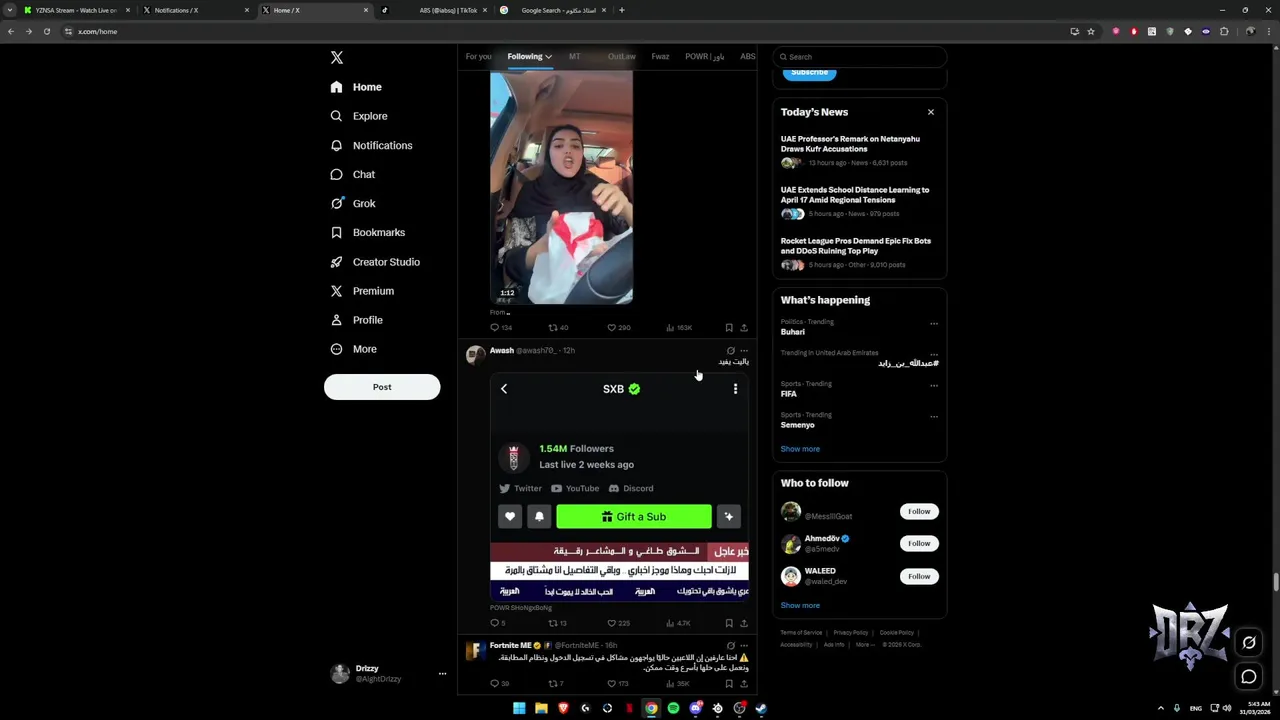Click the blue Subscribe button
Screen dimensions: 1280x720
809,73
